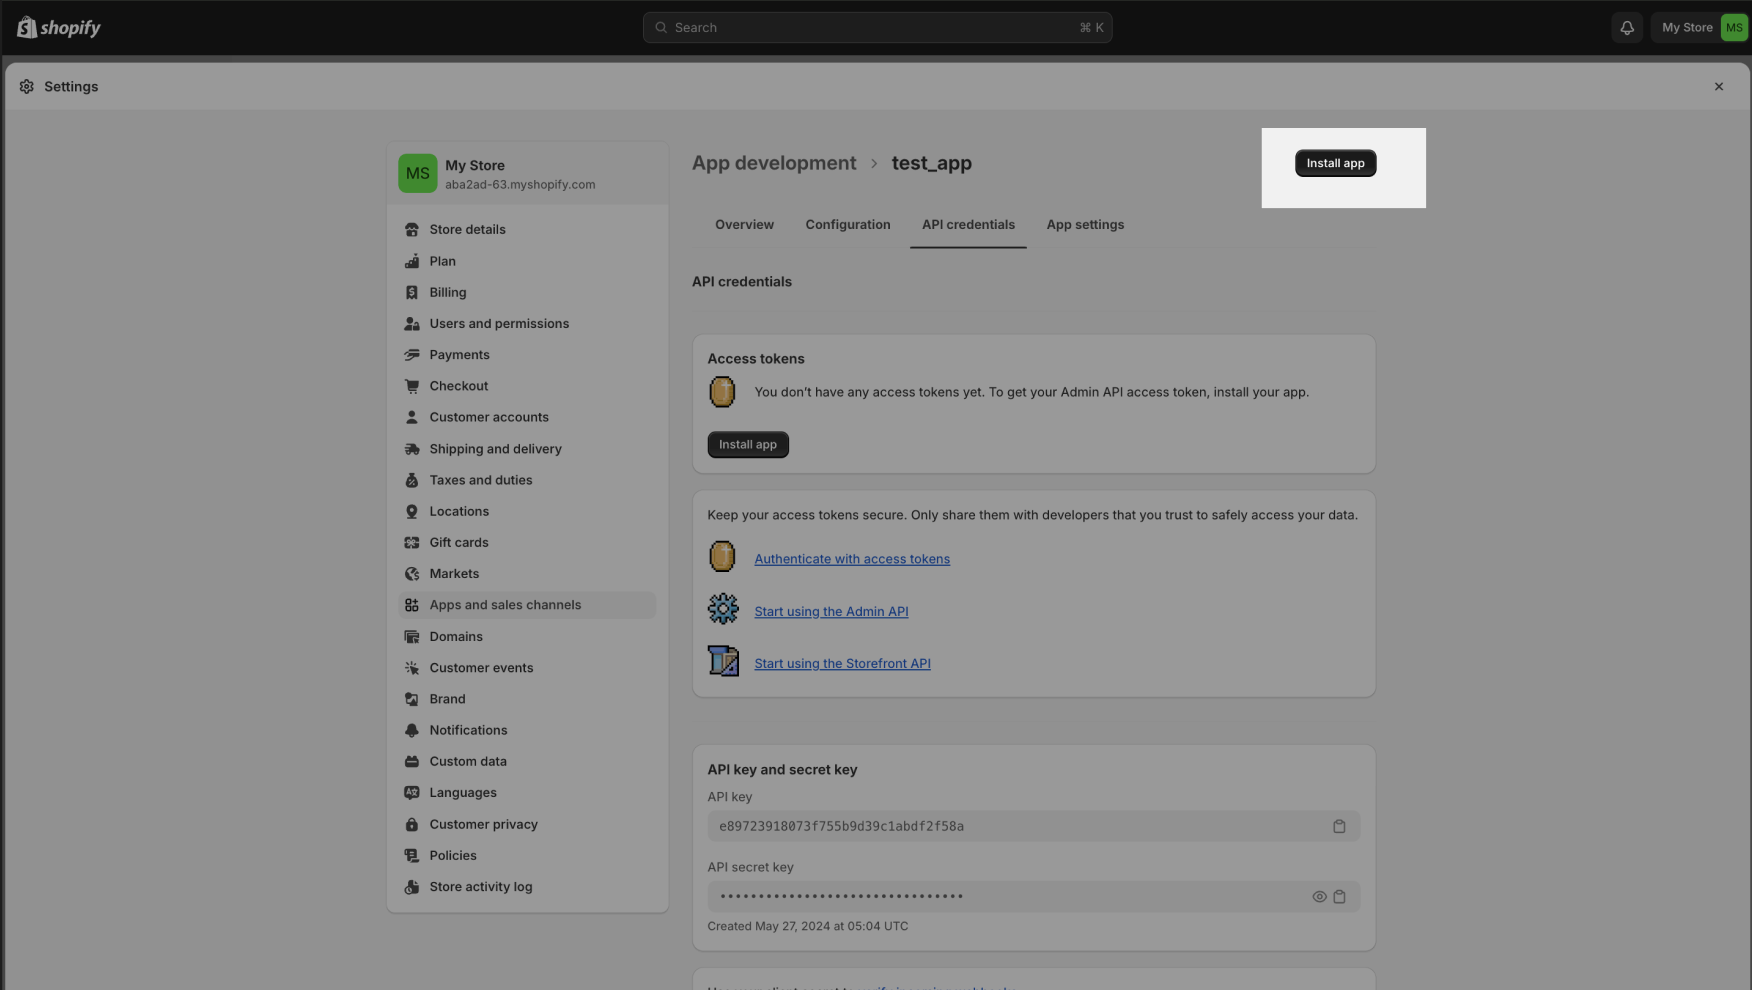
Task: Open Store details in settings sidebar
Action: pyautogui.click(x=467, y=230)
